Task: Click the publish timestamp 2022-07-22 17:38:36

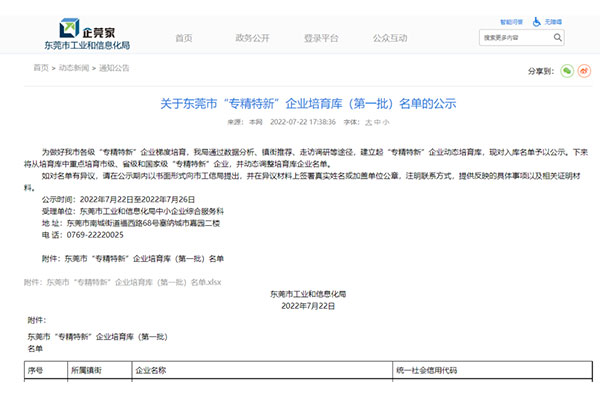Action: pos(303,122)
